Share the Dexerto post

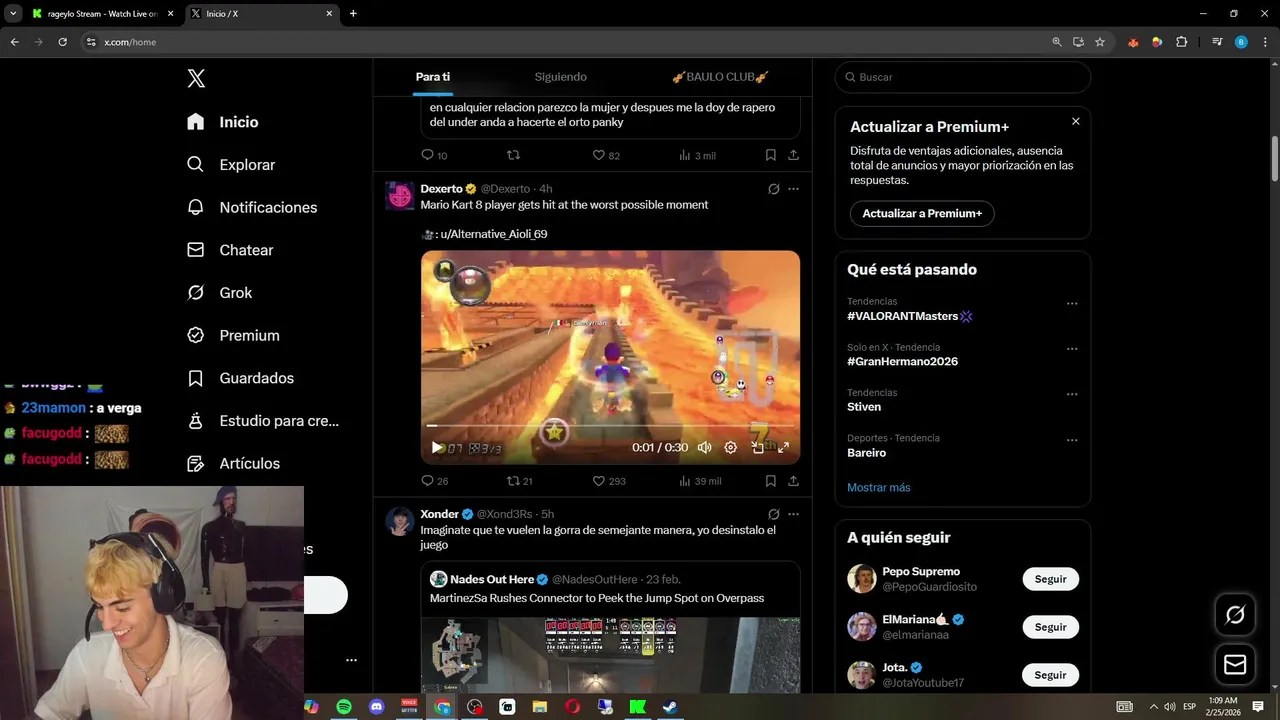click(x=793, y=481)
